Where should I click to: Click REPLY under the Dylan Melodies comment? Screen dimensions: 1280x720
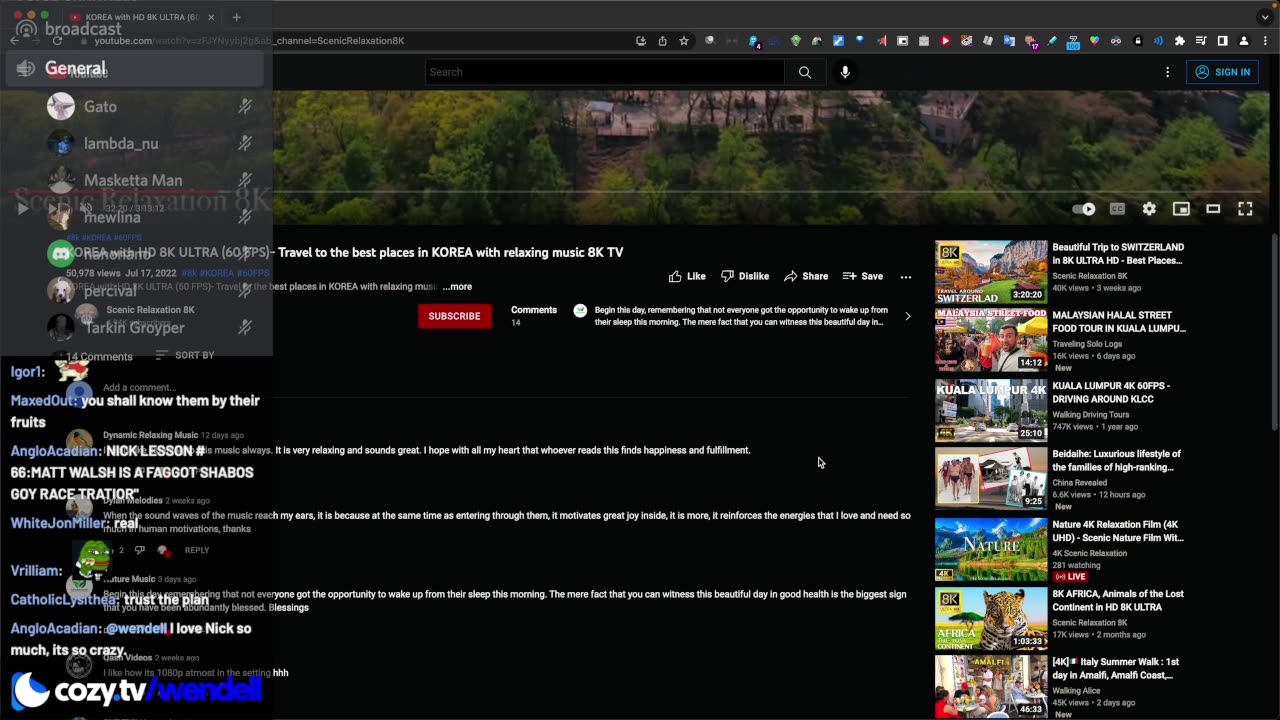click(197, 550)
